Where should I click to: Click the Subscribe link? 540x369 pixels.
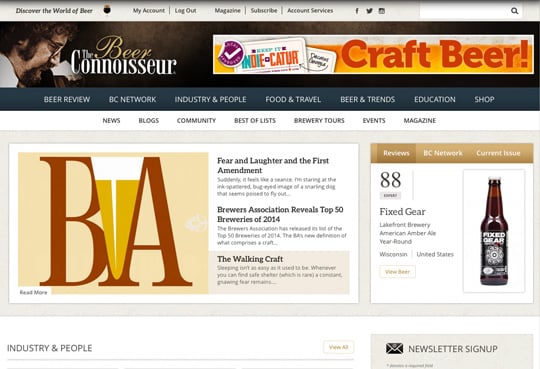264,11
